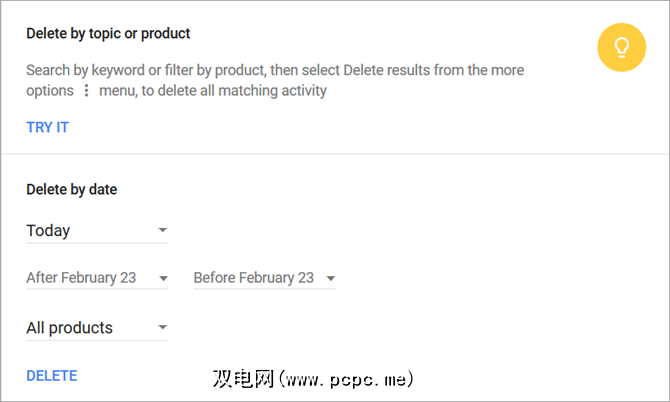The width and height of the screenshot is (670, 402).
Task: Click the arrow next to Before February 23
Action: pos(330,278)
